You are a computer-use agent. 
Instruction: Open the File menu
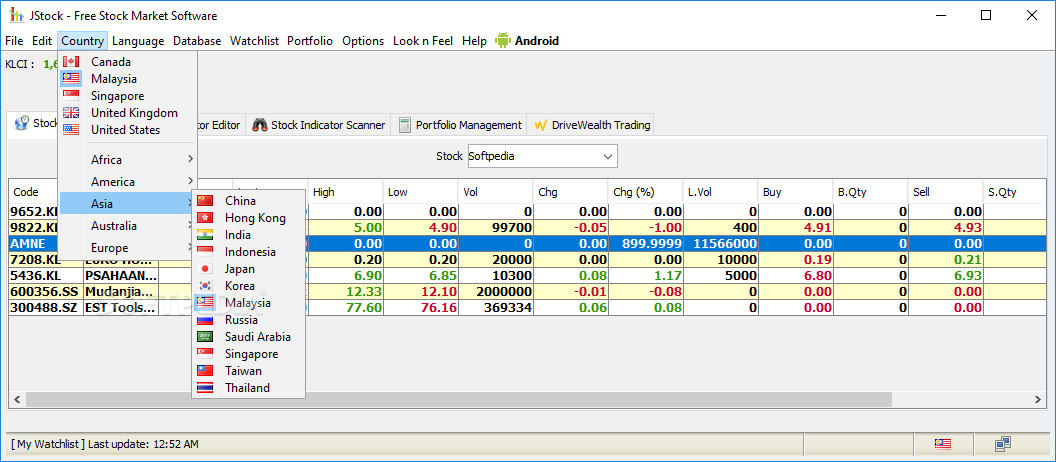tap(14, 40)
